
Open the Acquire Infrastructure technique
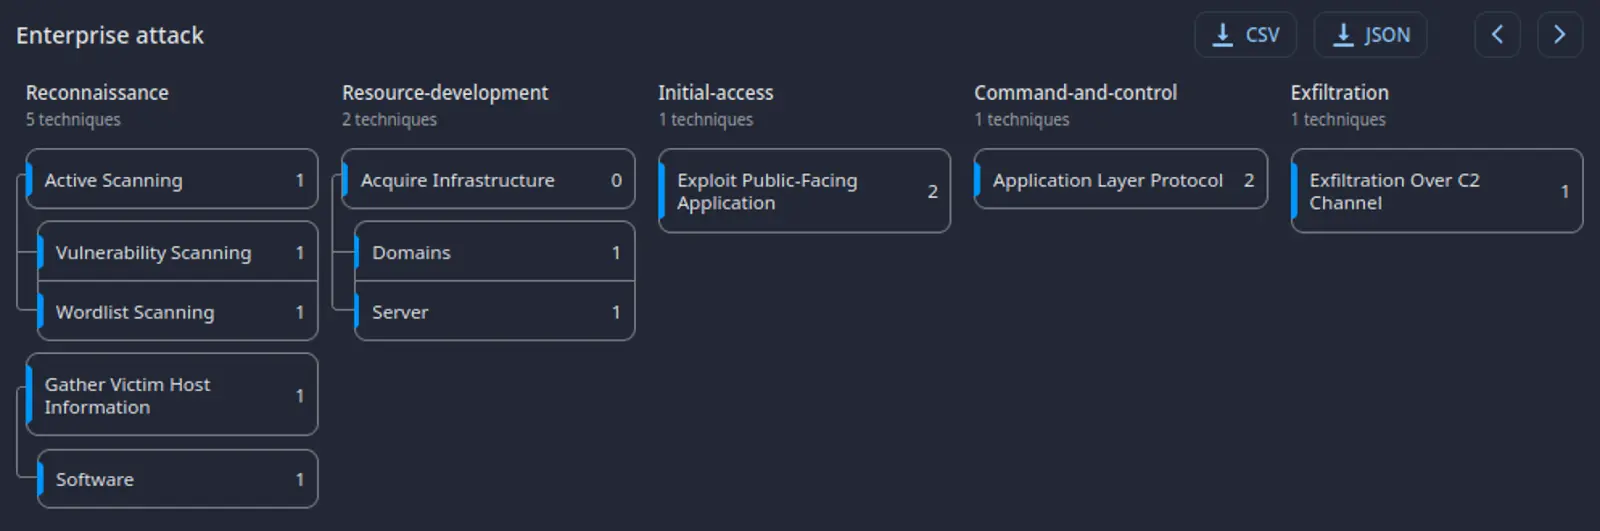coord(488,180)
